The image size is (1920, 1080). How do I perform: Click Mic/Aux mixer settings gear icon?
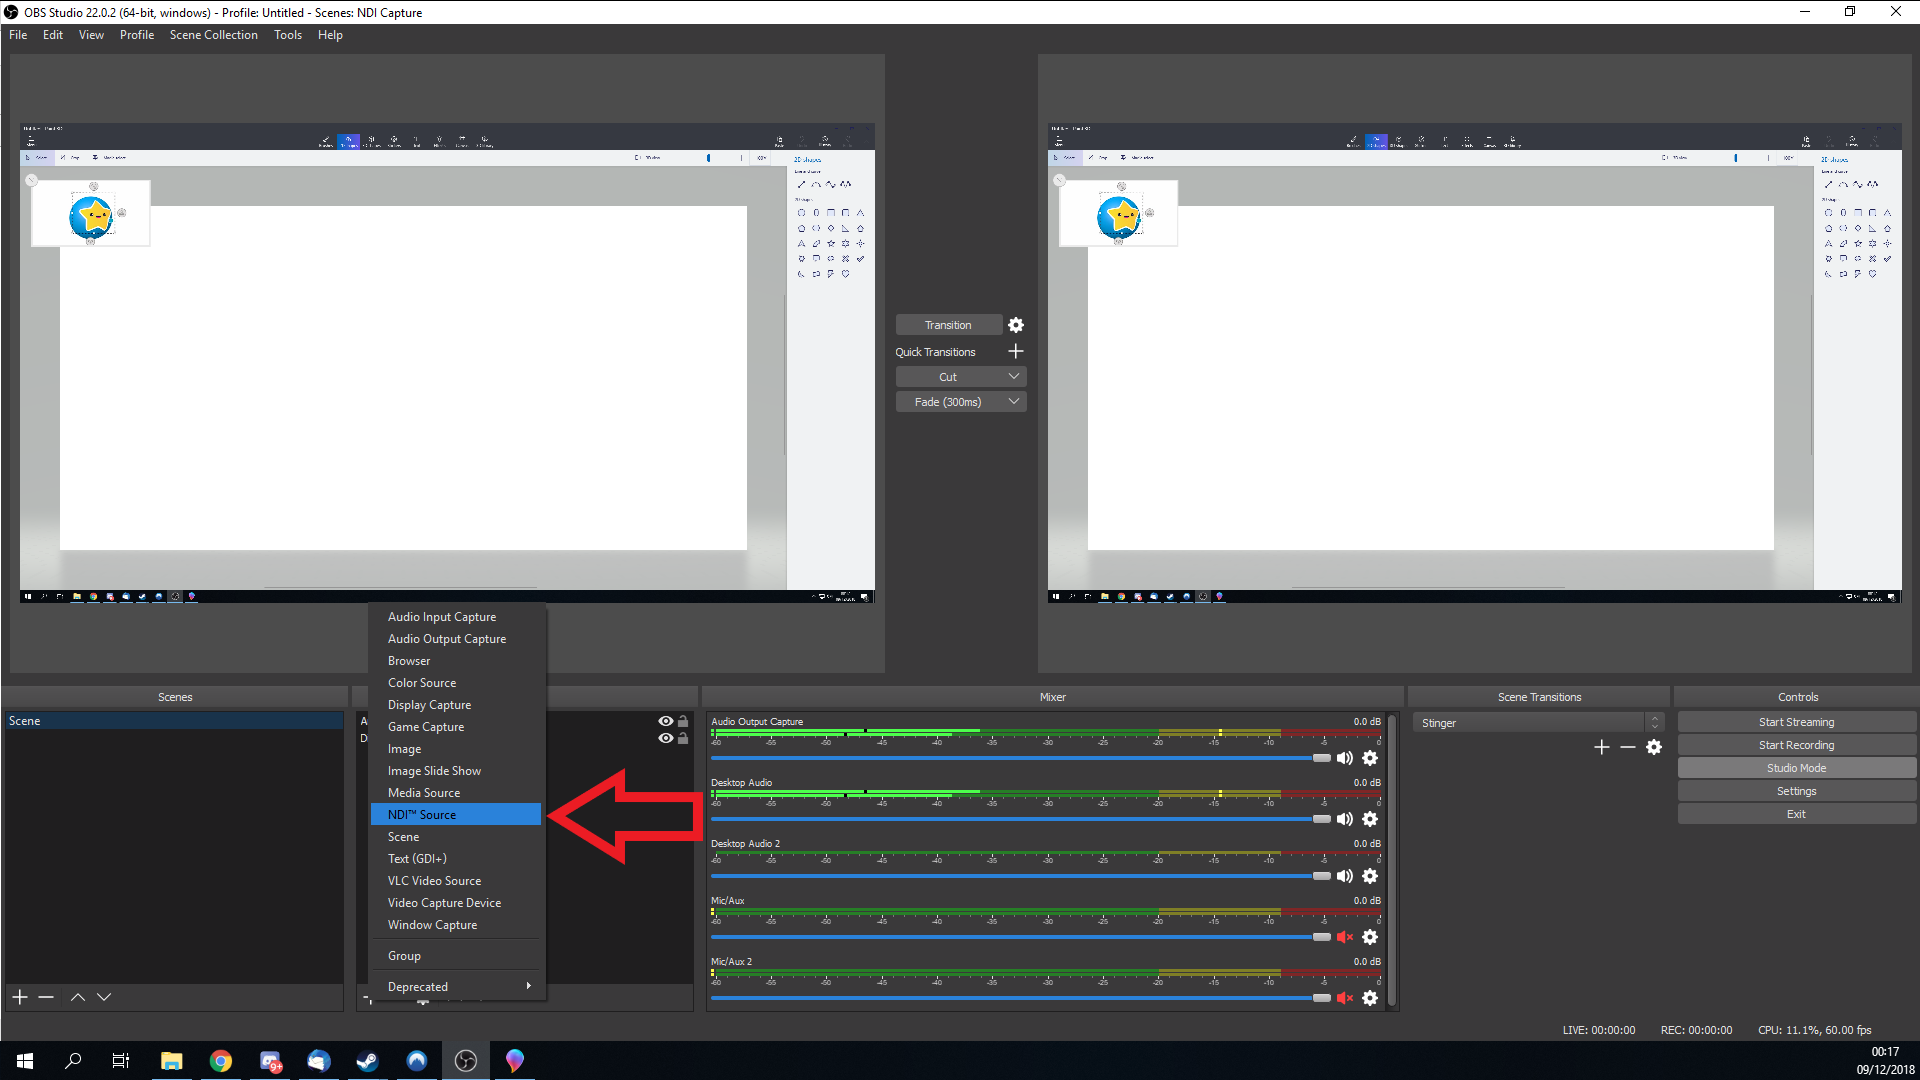(x=1370, y=936)
